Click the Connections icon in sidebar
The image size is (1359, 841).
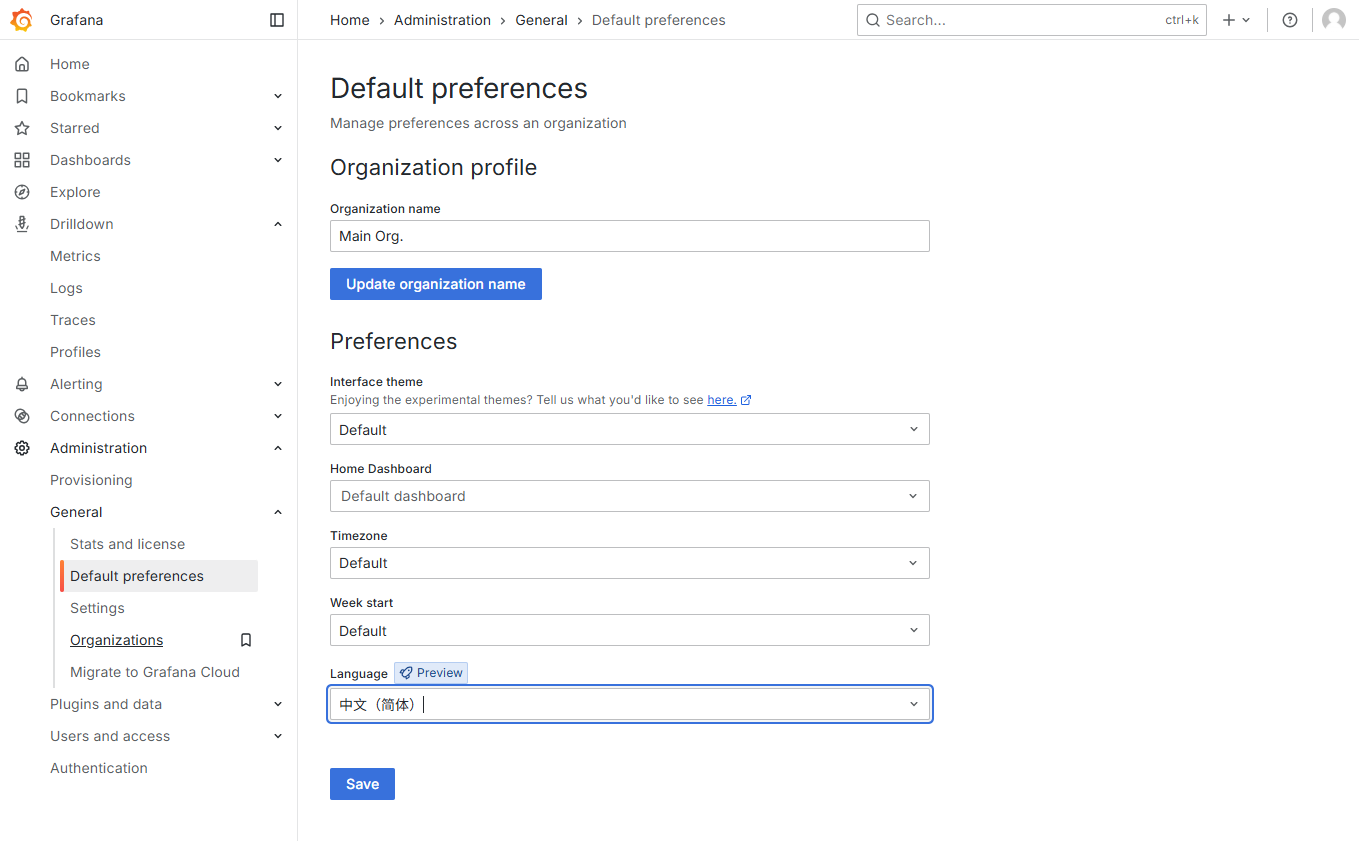22,416
